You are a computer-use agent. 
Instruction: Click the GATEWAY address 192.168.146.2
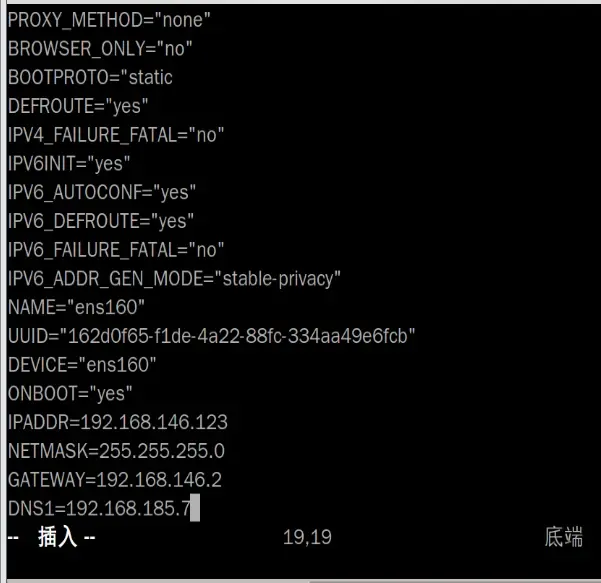pyautogui.click(x=159, y=480)
